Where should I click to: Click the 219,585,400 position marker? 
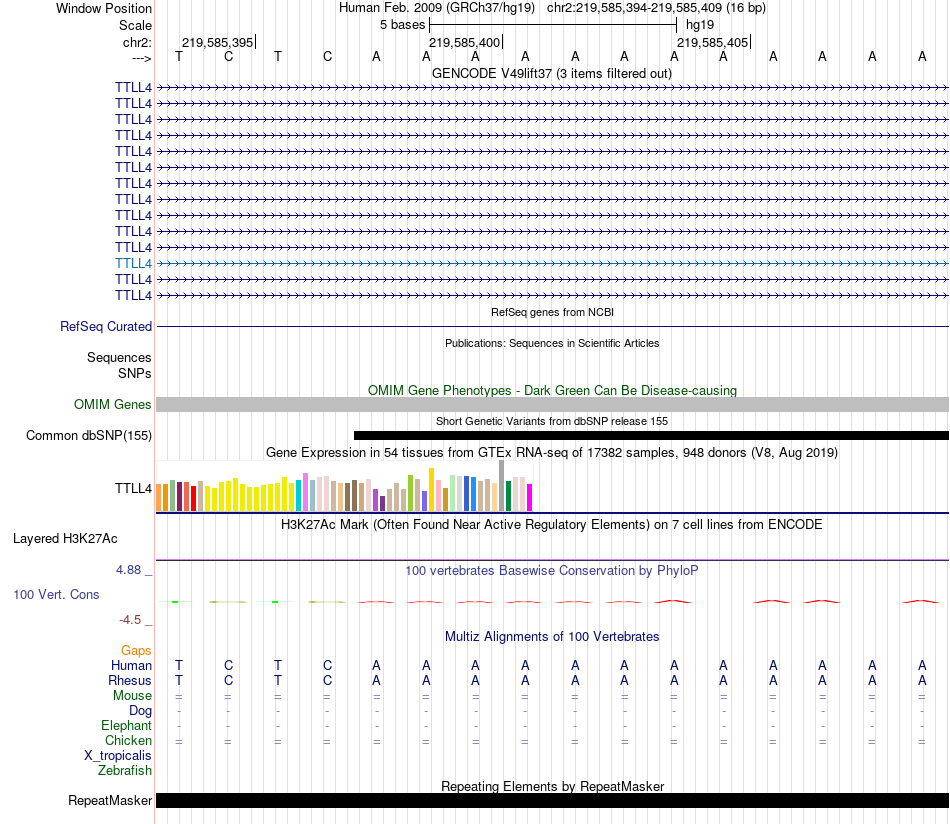click(465, 42)
